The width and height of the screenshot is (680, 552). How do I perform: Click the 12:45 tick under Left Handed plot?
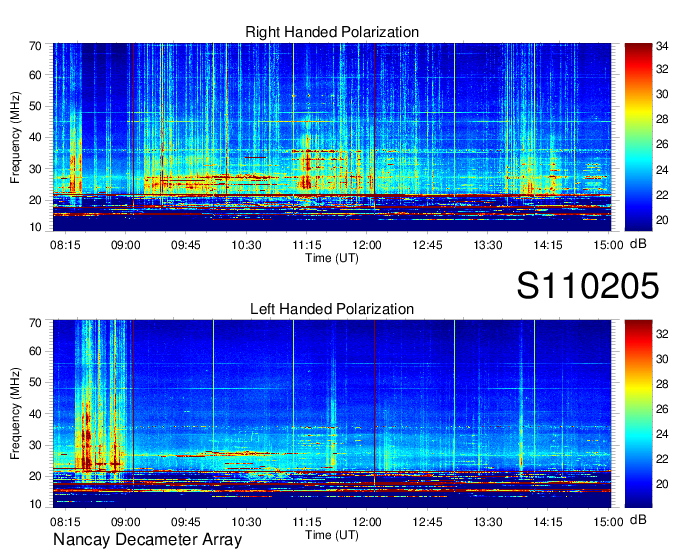click(427, 521)
